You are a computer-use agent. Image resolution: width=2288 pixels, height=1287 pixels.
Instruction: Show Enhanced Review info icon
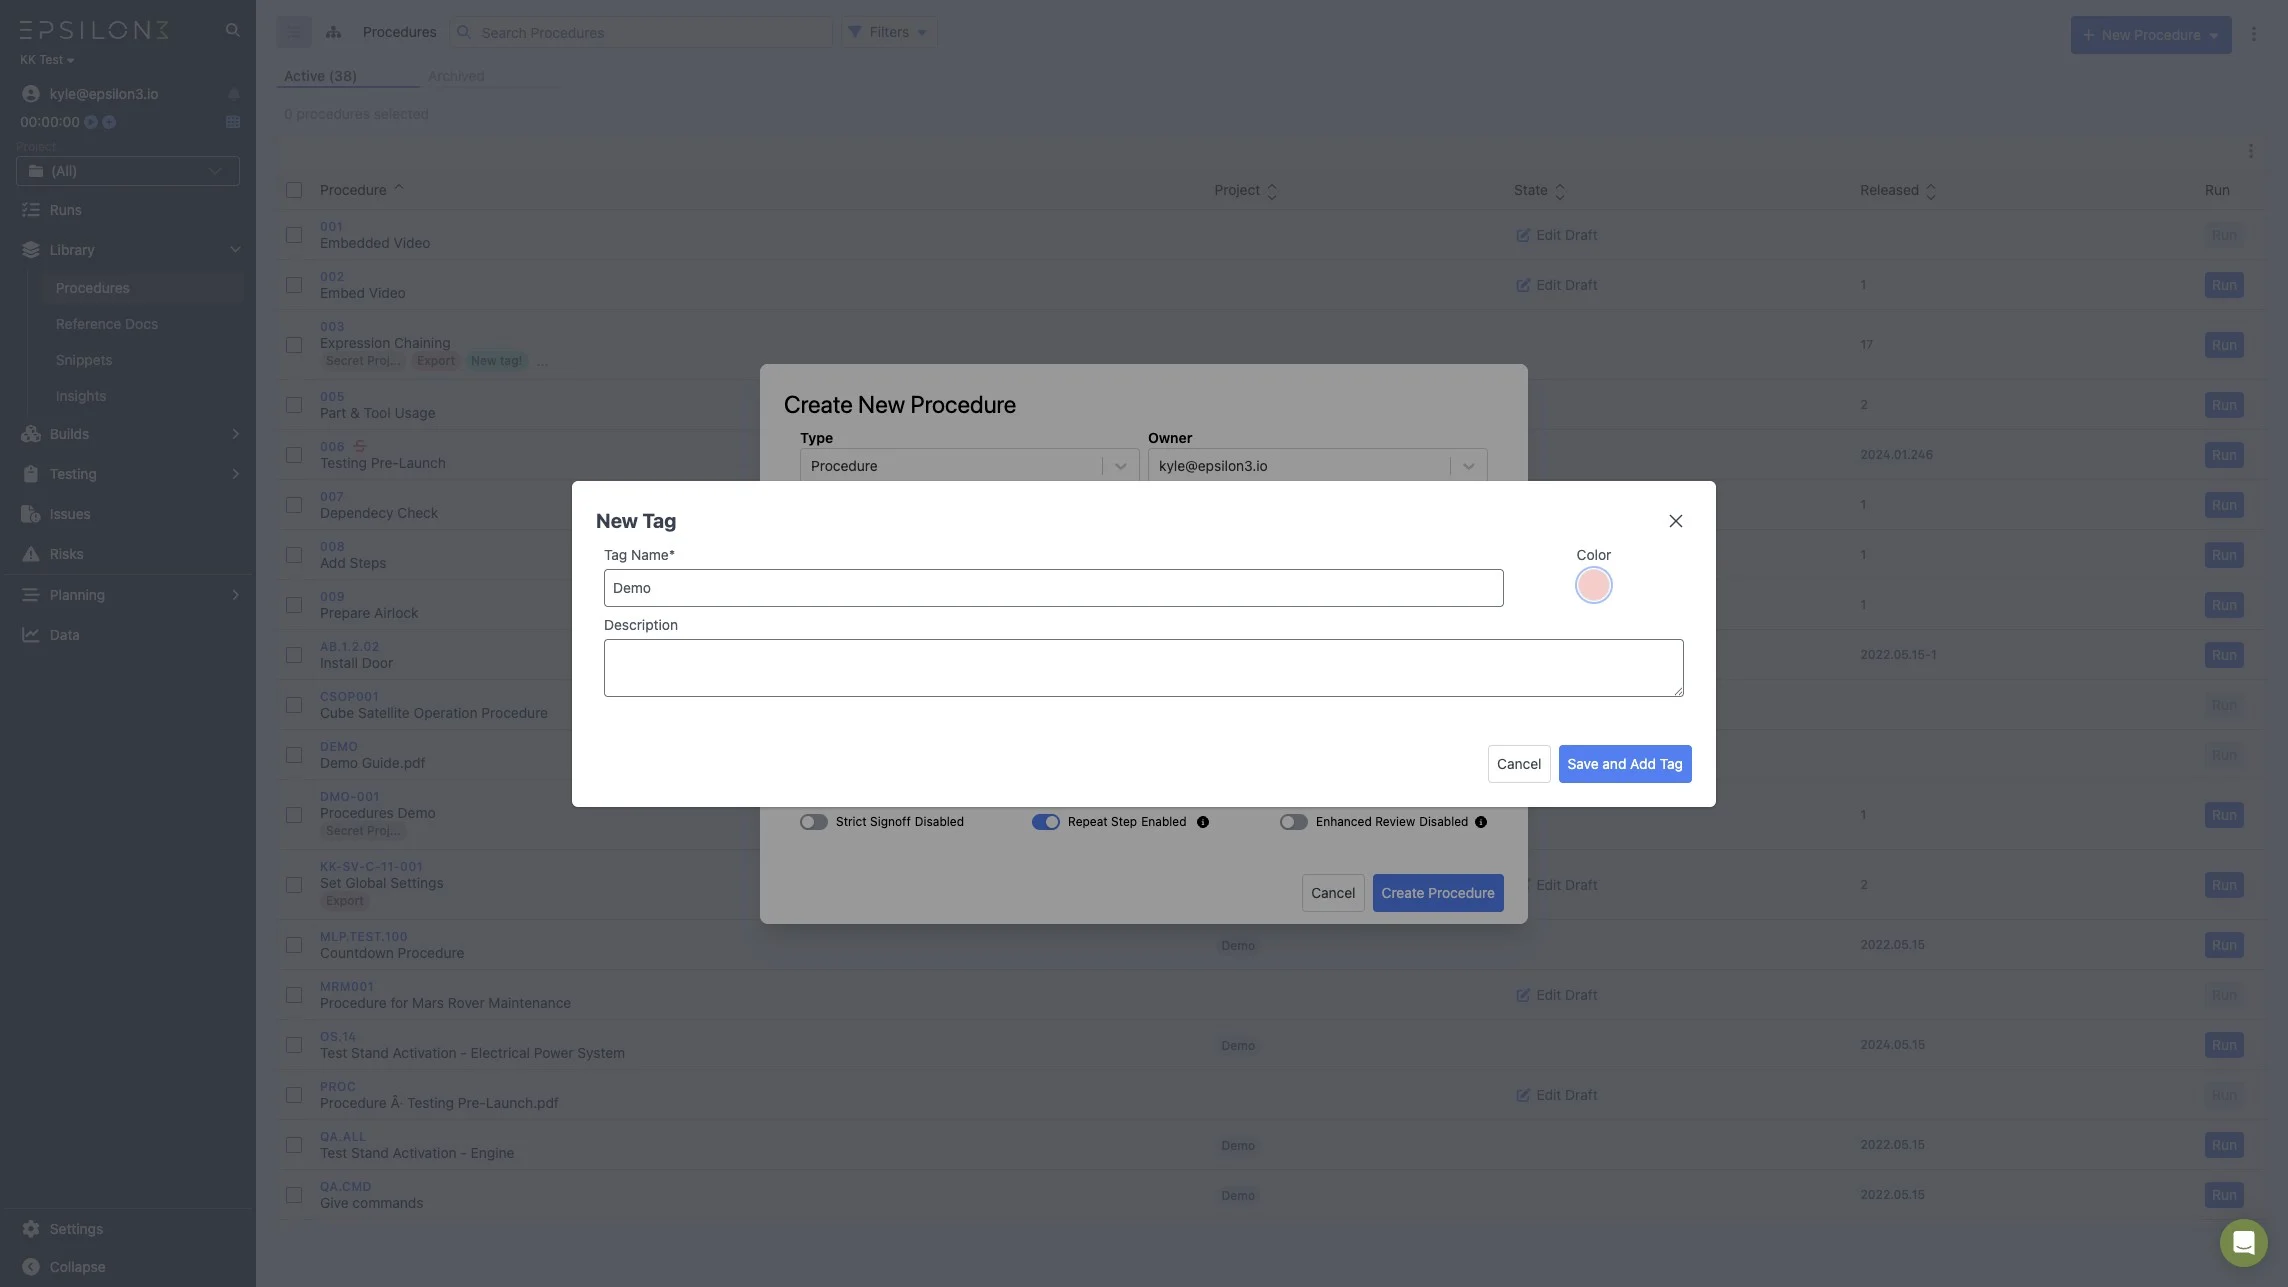(x=1481, y=822)
